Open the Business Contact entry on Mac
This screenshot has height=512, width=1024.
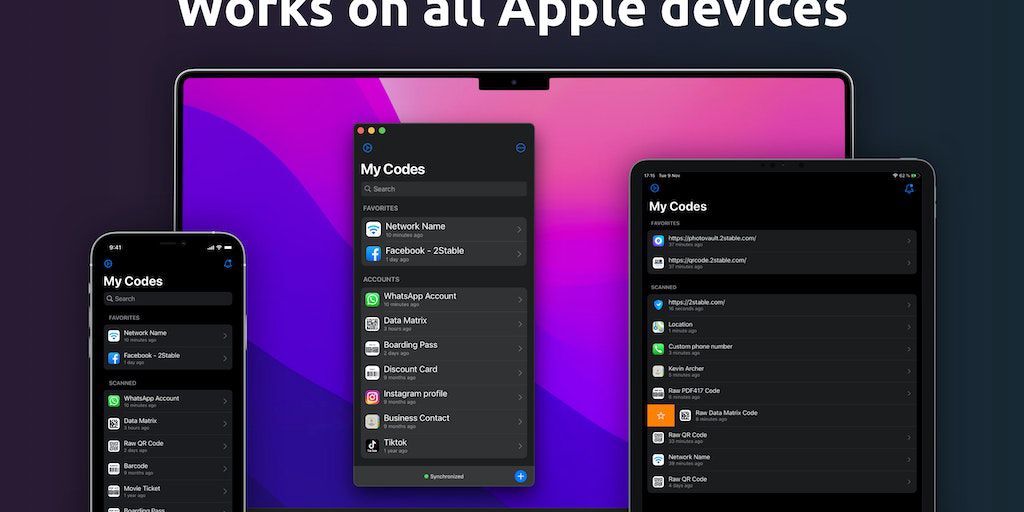point(444,421)
